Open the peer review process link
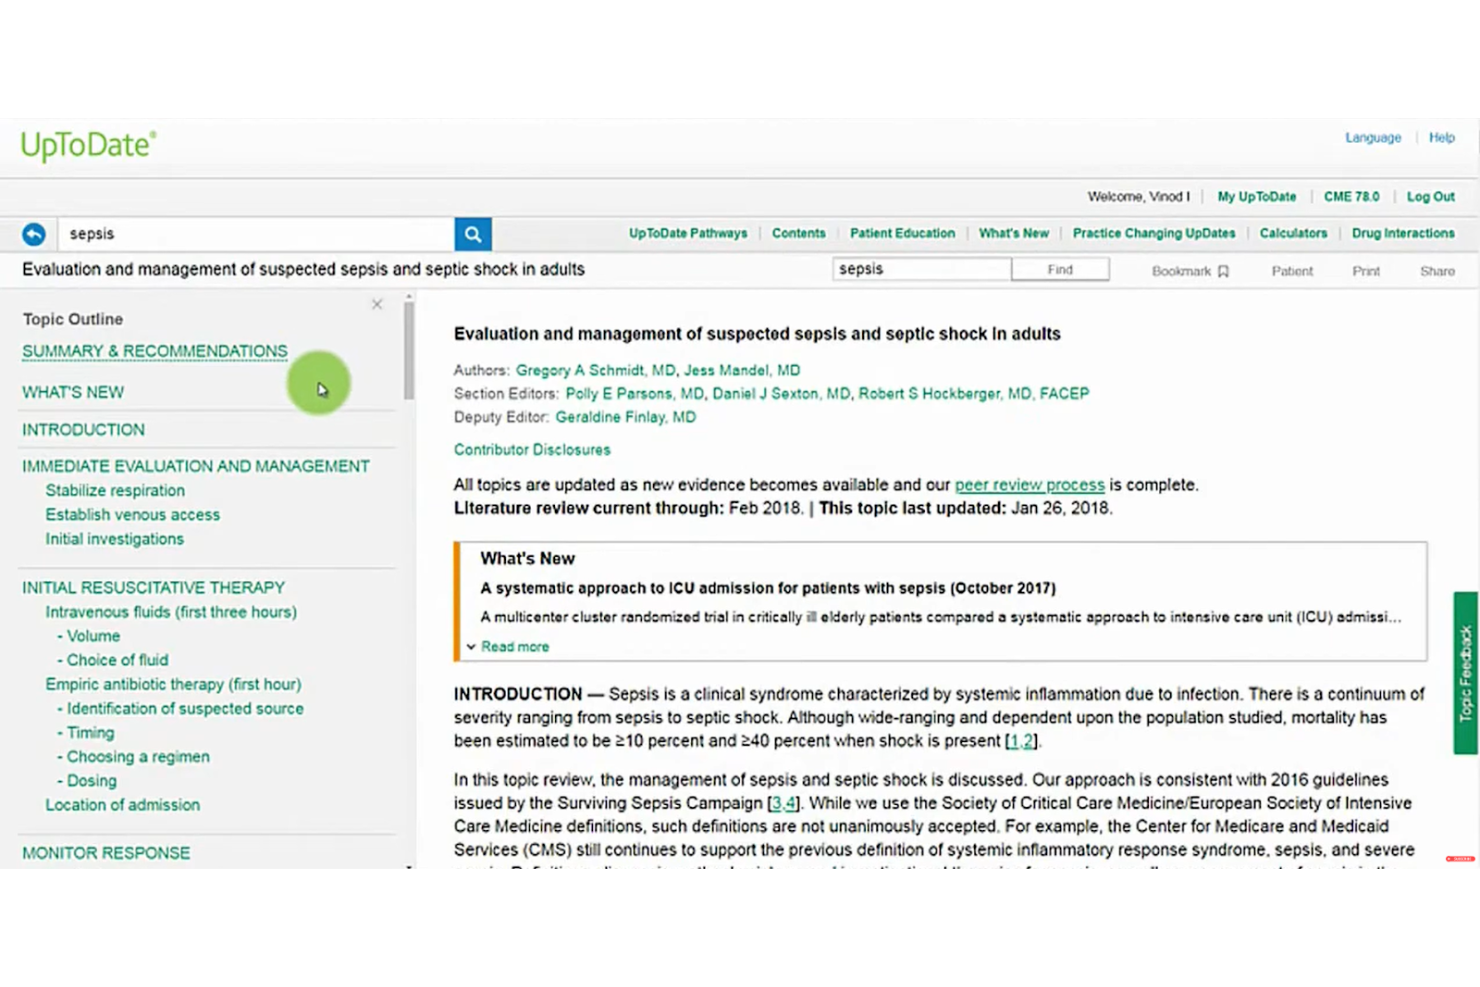 point(1030,485)
